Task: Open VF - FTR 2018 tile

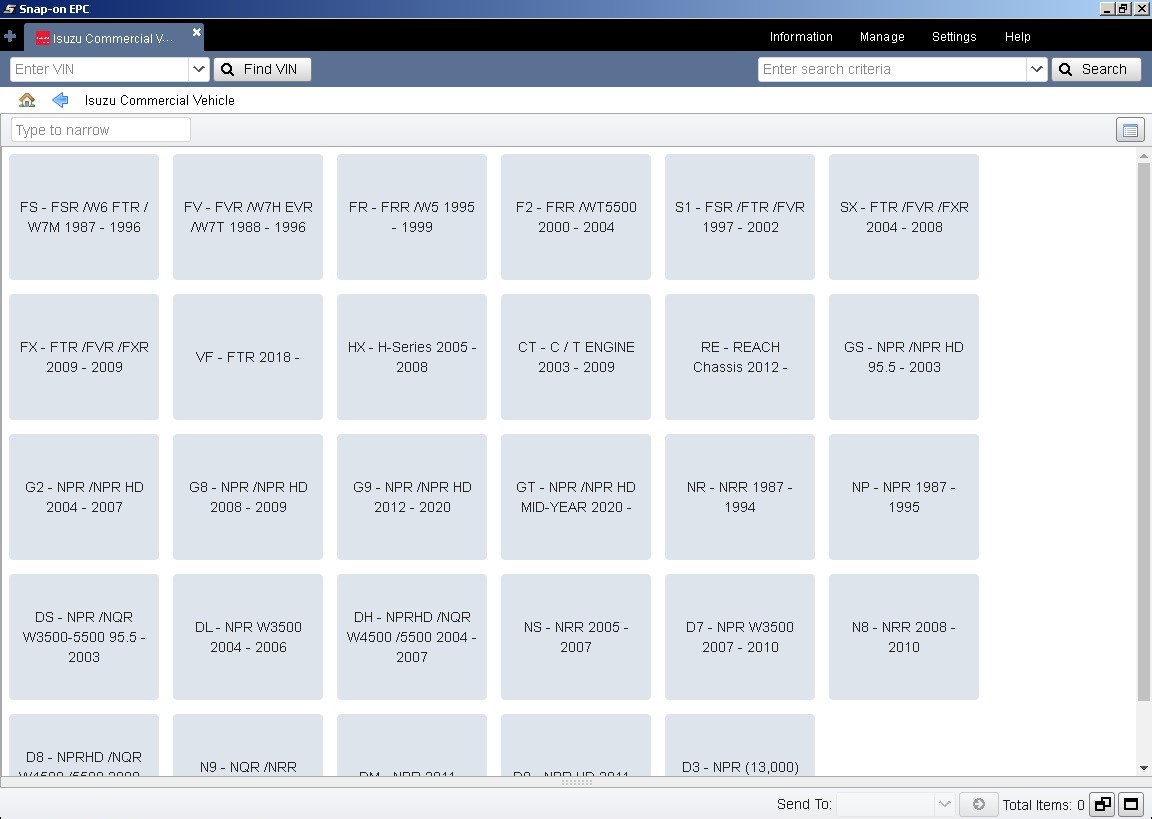Action: [248, 357]
